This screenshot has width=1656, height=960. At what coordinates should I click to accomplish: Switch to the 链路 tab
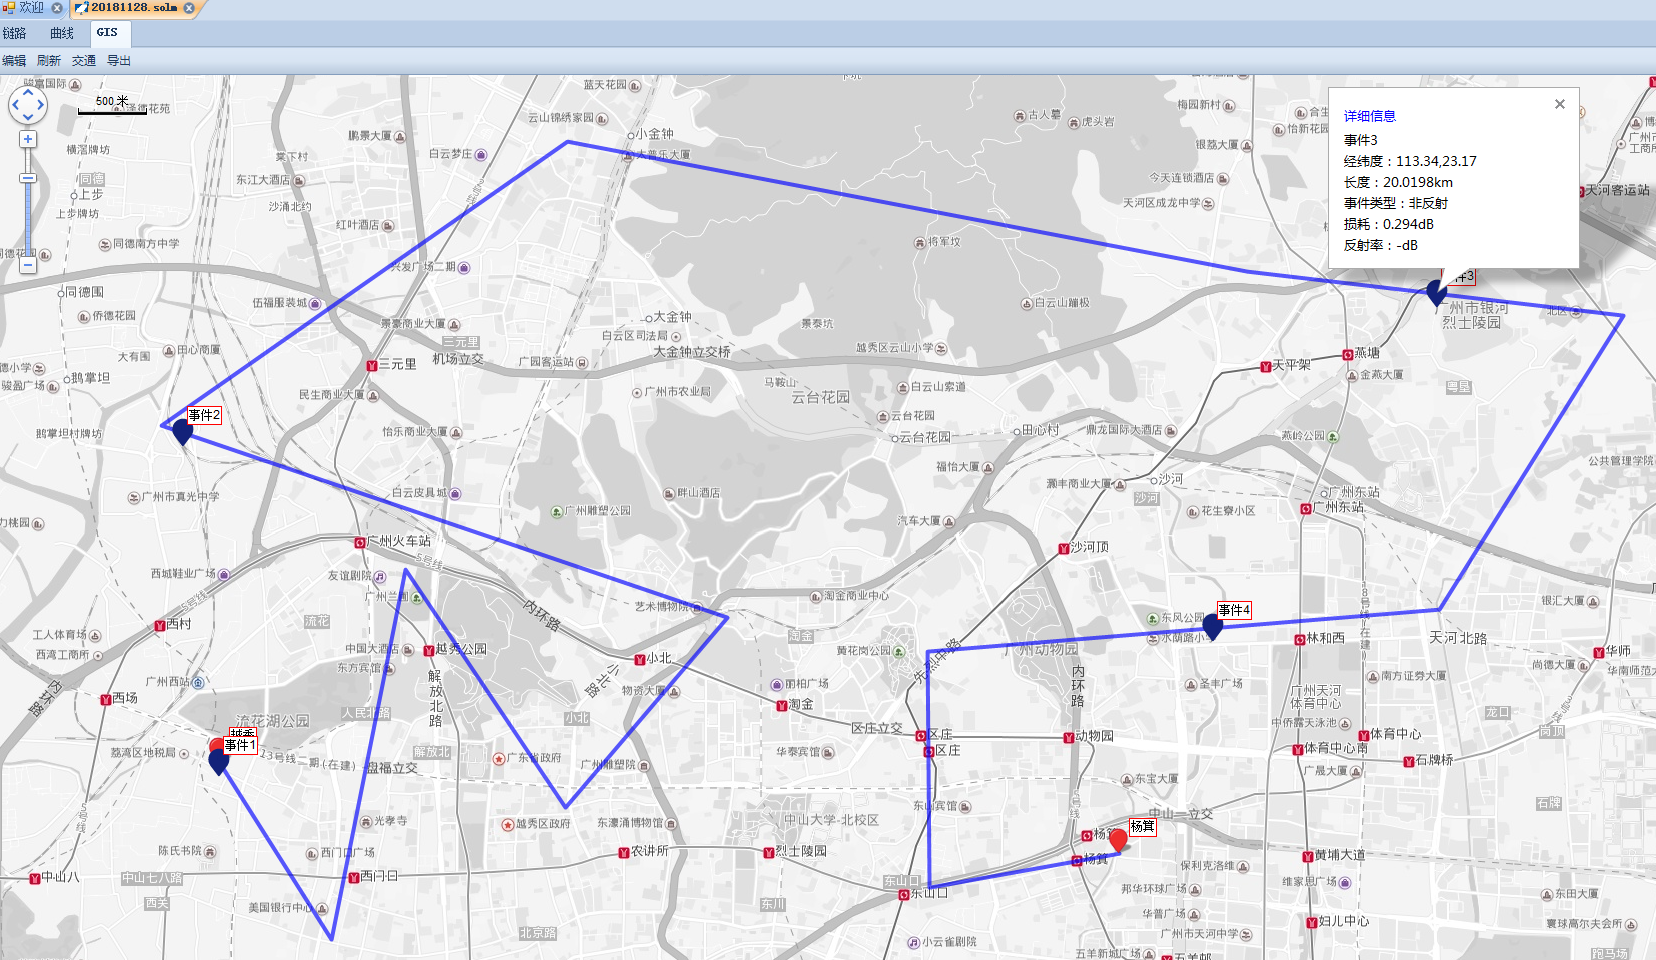pos(15,33)
